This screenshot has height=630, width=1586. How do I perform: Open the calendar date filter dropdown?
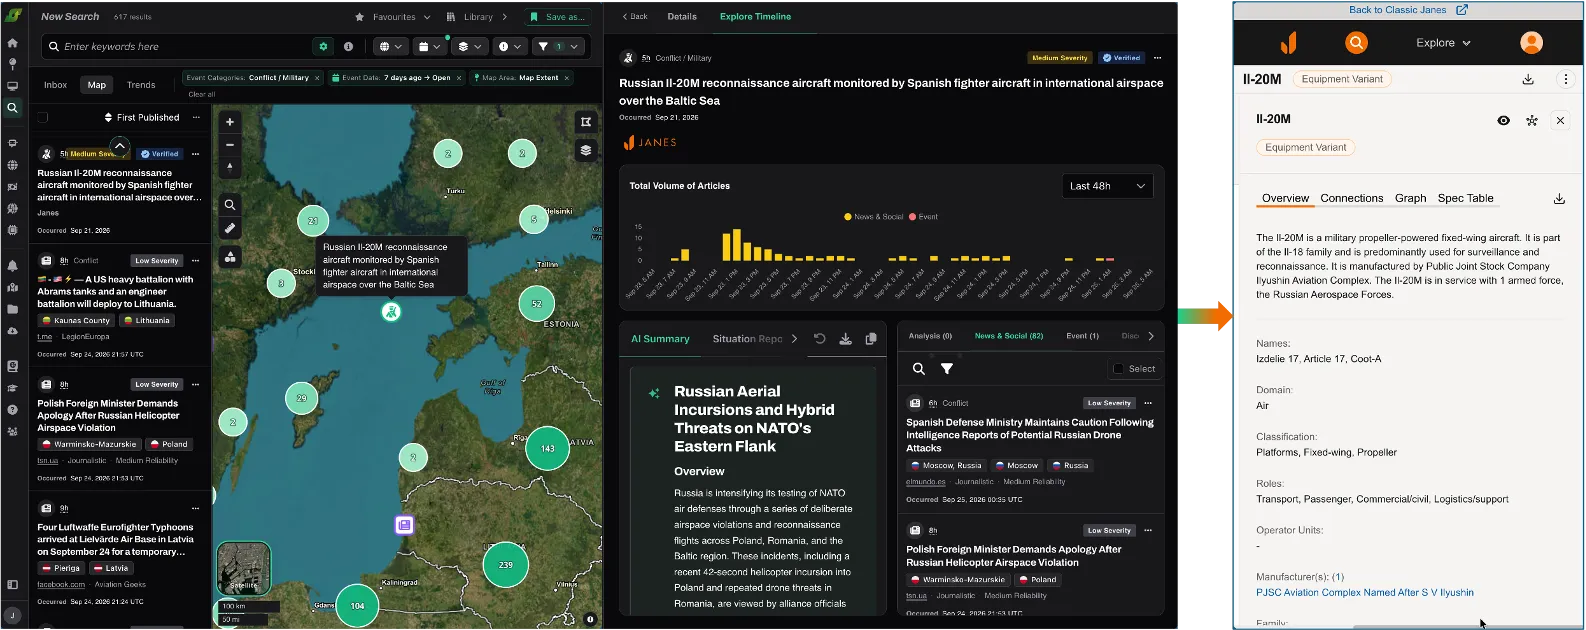(430, 46)
